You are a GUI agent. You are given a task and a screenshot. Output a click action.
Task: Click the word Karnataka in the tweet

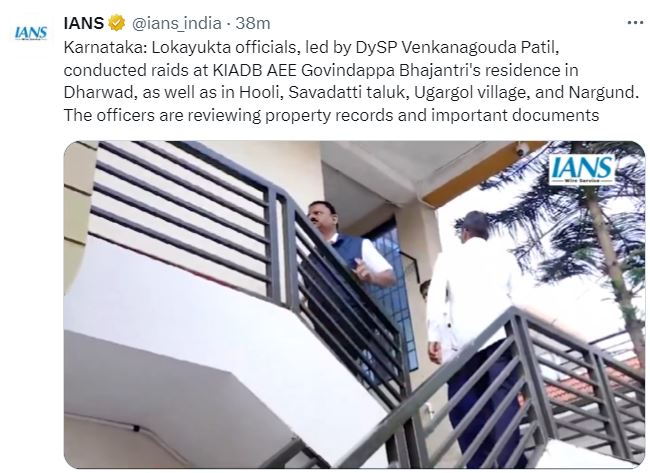105,48
